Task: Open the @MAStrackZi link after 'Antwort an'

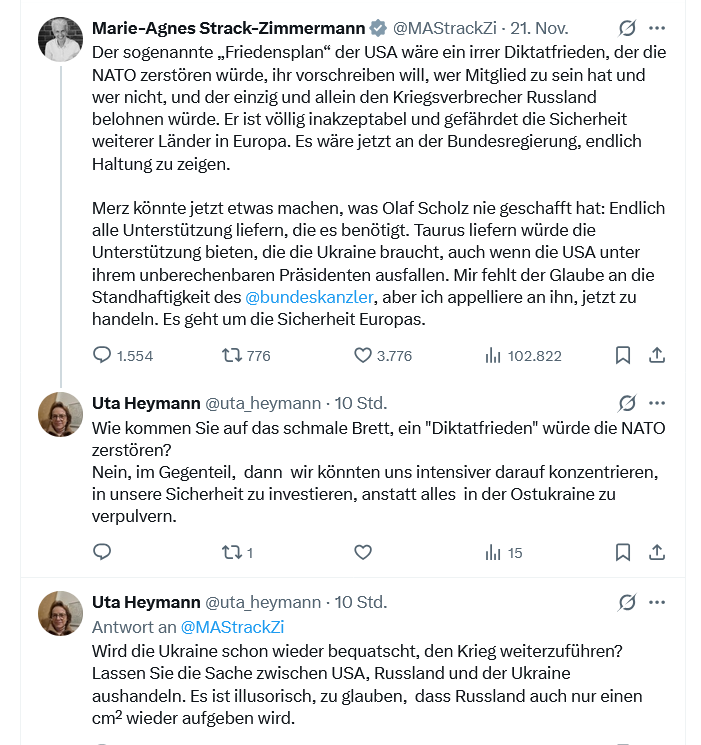Action: click(x=232, y=627)
